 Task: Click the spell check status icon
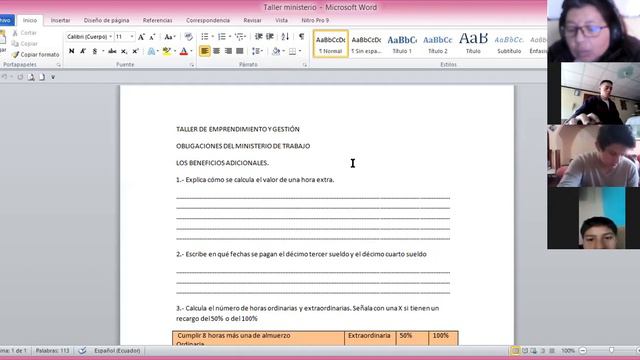[82, 351]
